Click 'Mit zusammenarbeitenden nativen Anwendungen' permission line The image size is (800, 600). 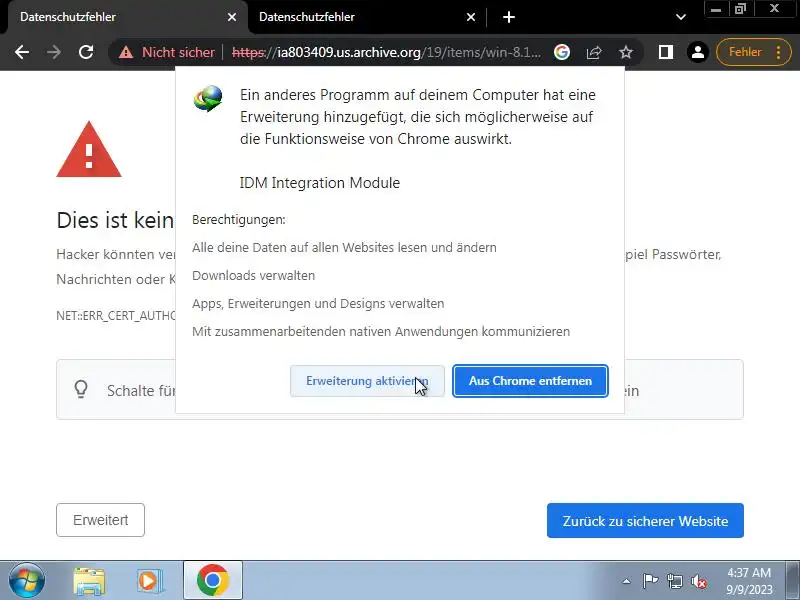point(381,332)
